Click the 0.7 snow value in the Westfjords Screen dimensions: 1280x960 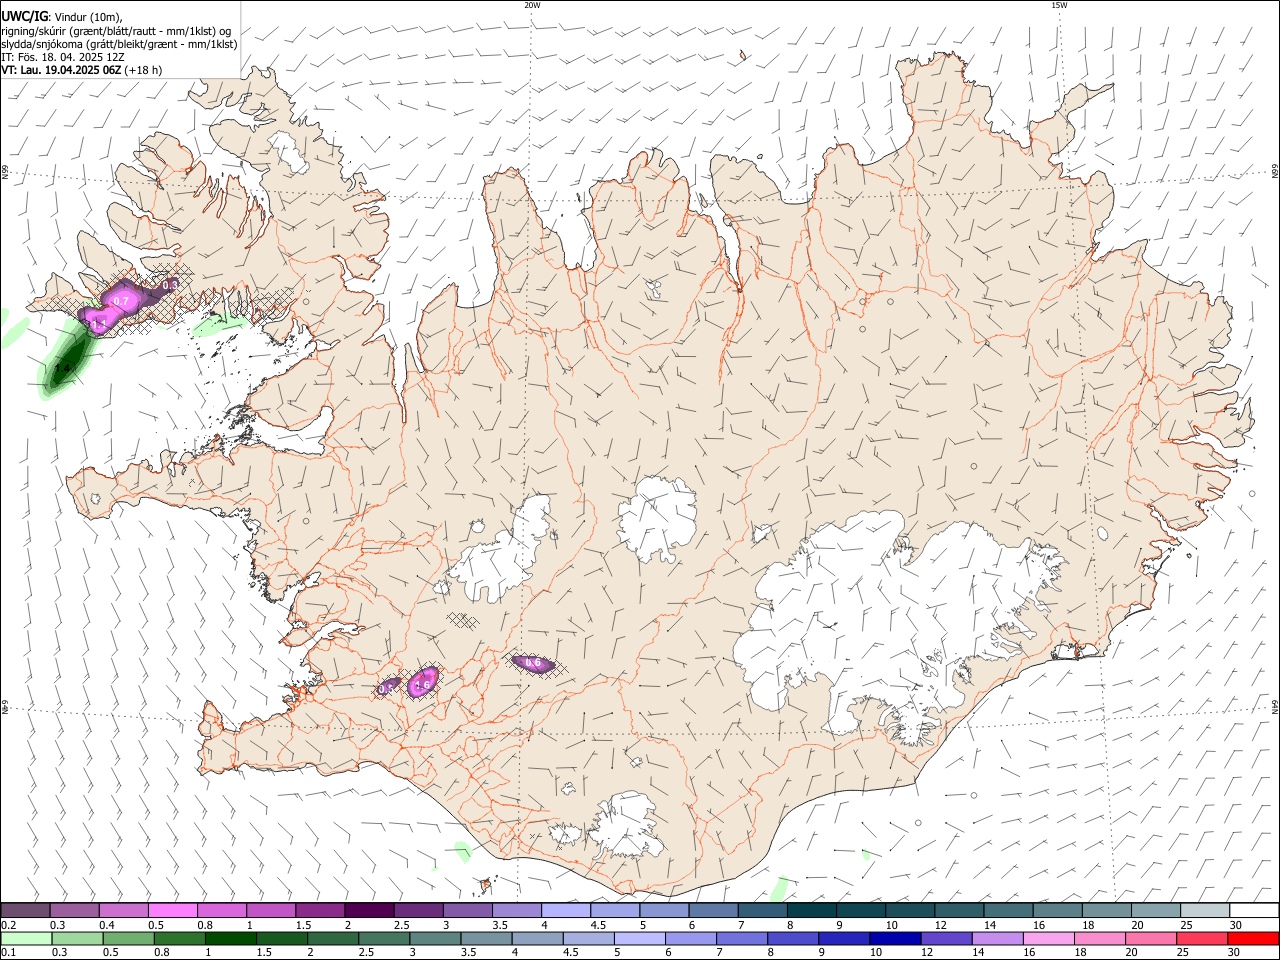[121, 300]
